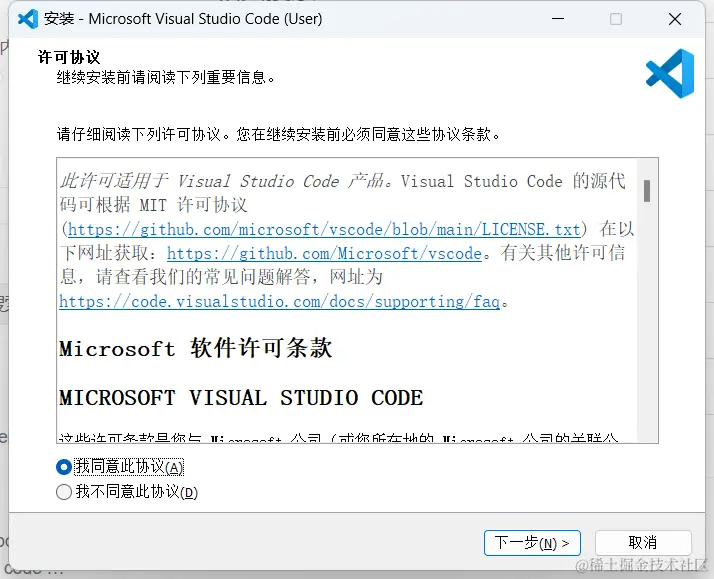
Task: Click the heading Microsoft 软件许可条款
Action: pos(195,349)
